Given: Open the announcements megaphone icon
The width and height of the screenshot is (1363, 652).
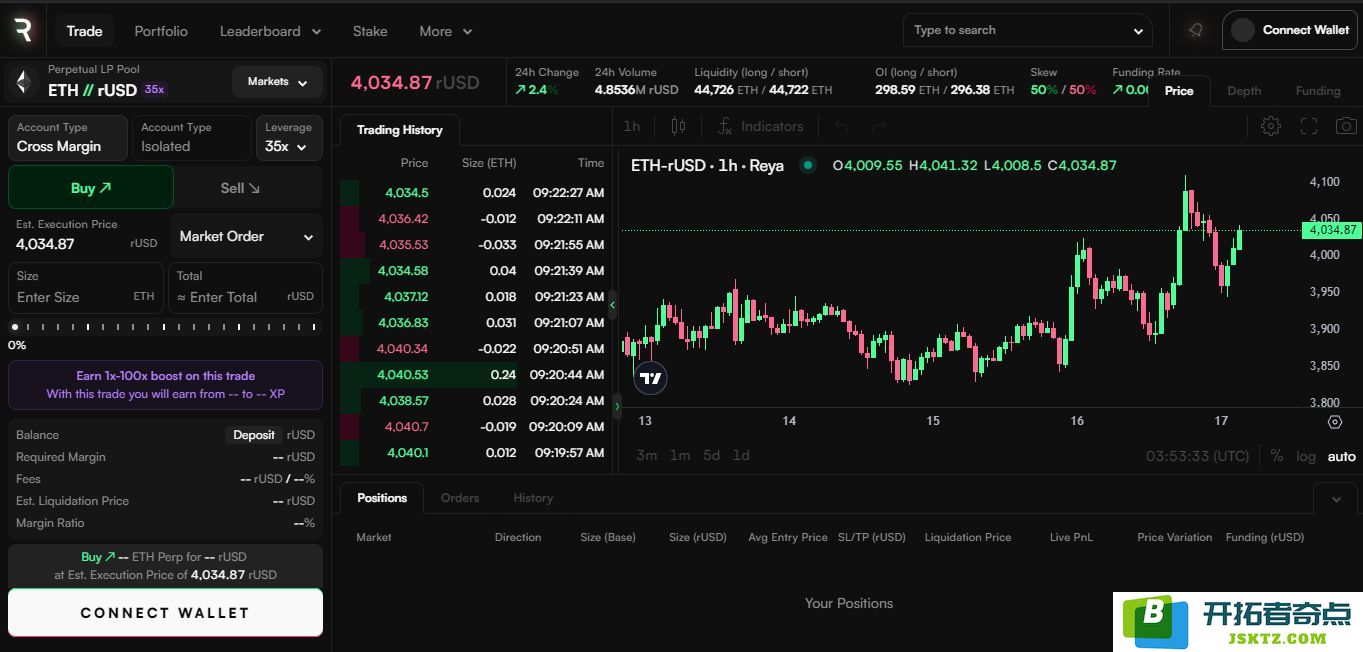Looking at the screenshot, I should [1195, 30].
